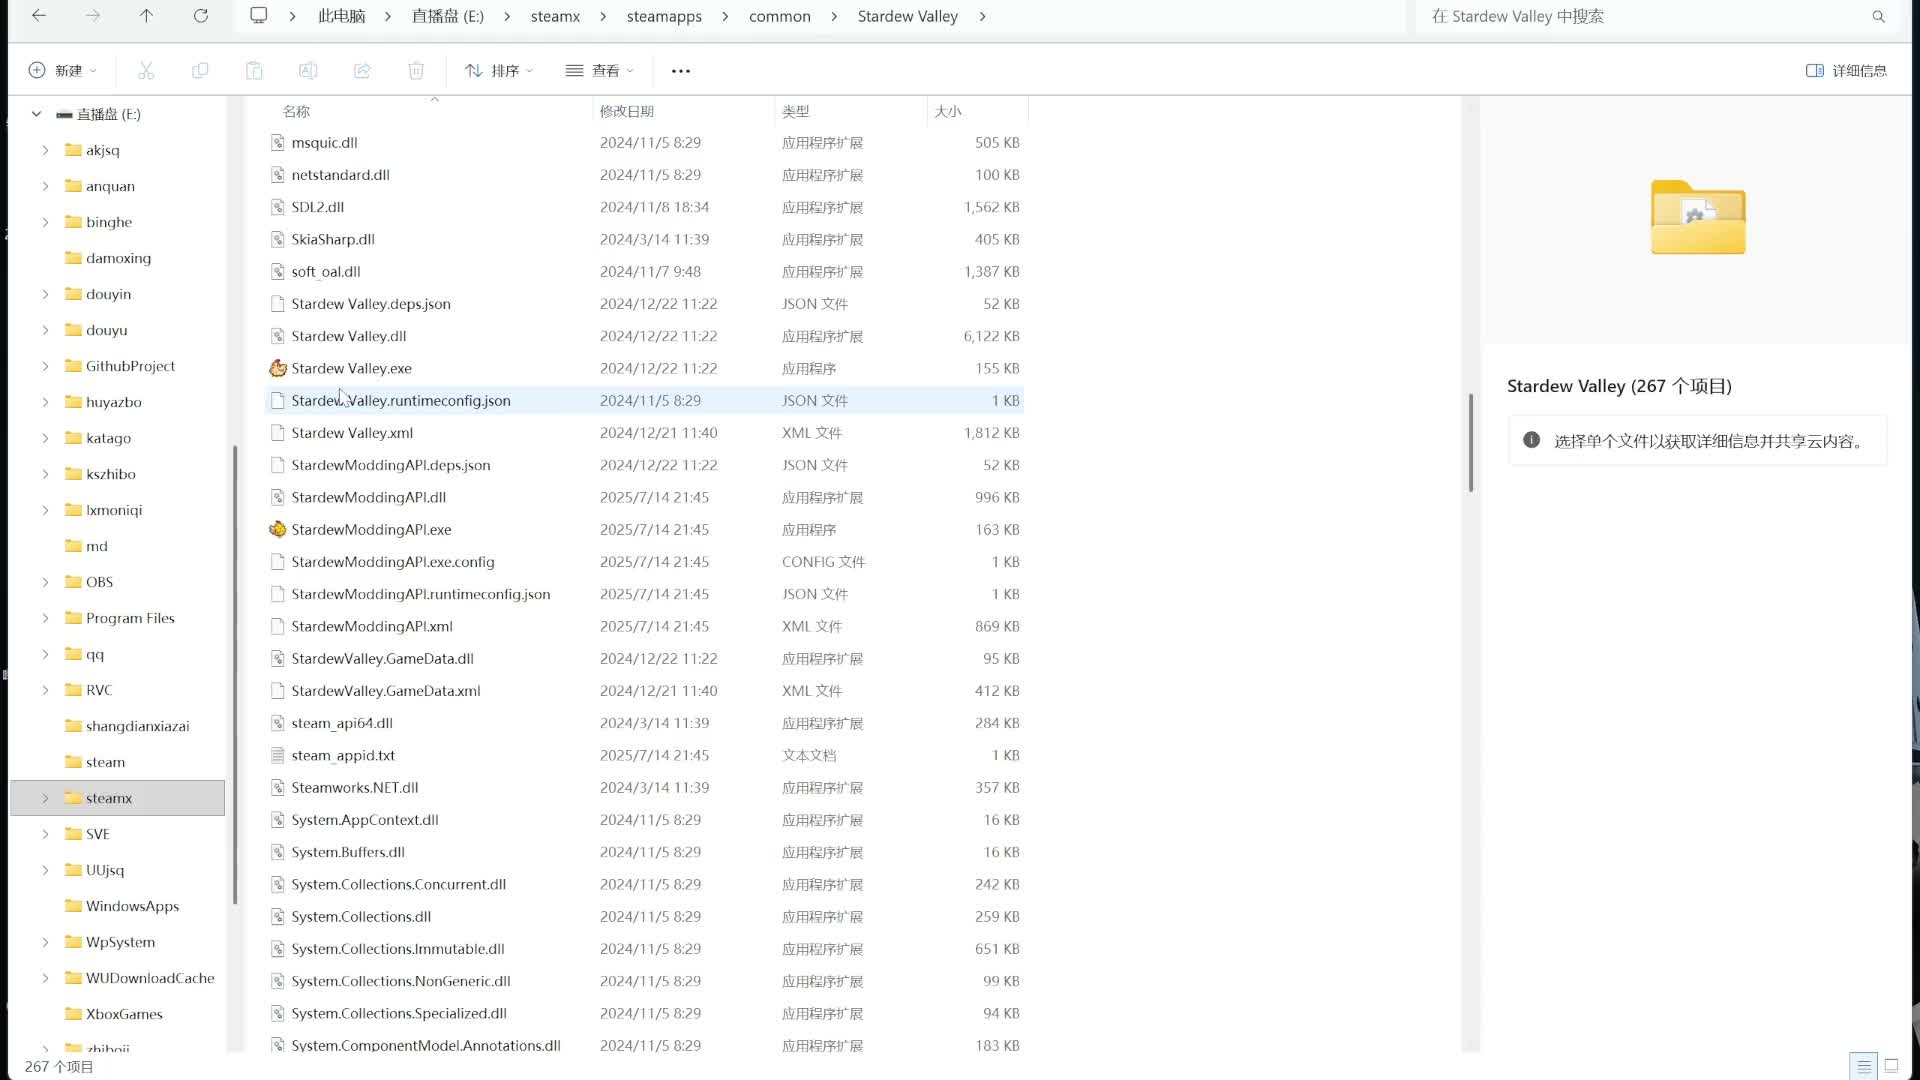Expand the douyin folder in tree
1920x1080 pixels.
(45, 294)
